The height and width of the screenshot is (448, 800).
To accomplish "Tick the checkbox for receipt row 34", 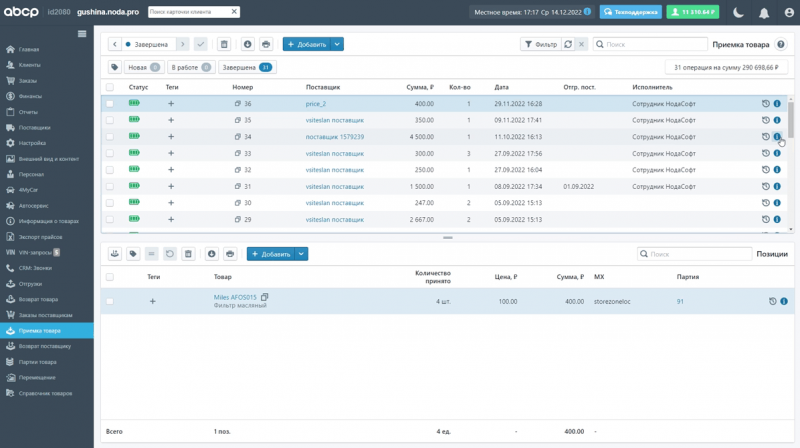I will (110, 137).
